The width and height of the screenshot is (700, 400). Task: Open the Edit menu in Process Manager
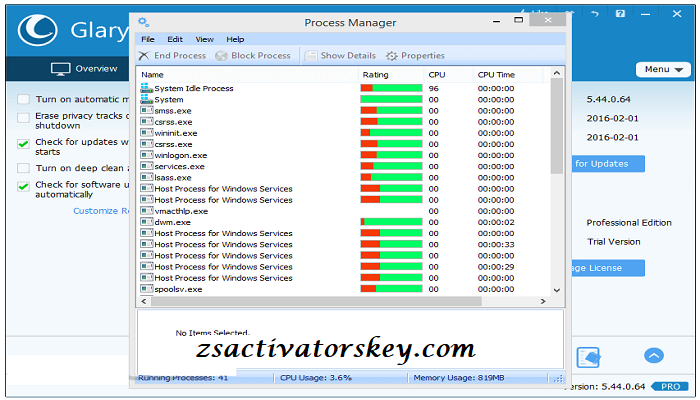[175, 39]
